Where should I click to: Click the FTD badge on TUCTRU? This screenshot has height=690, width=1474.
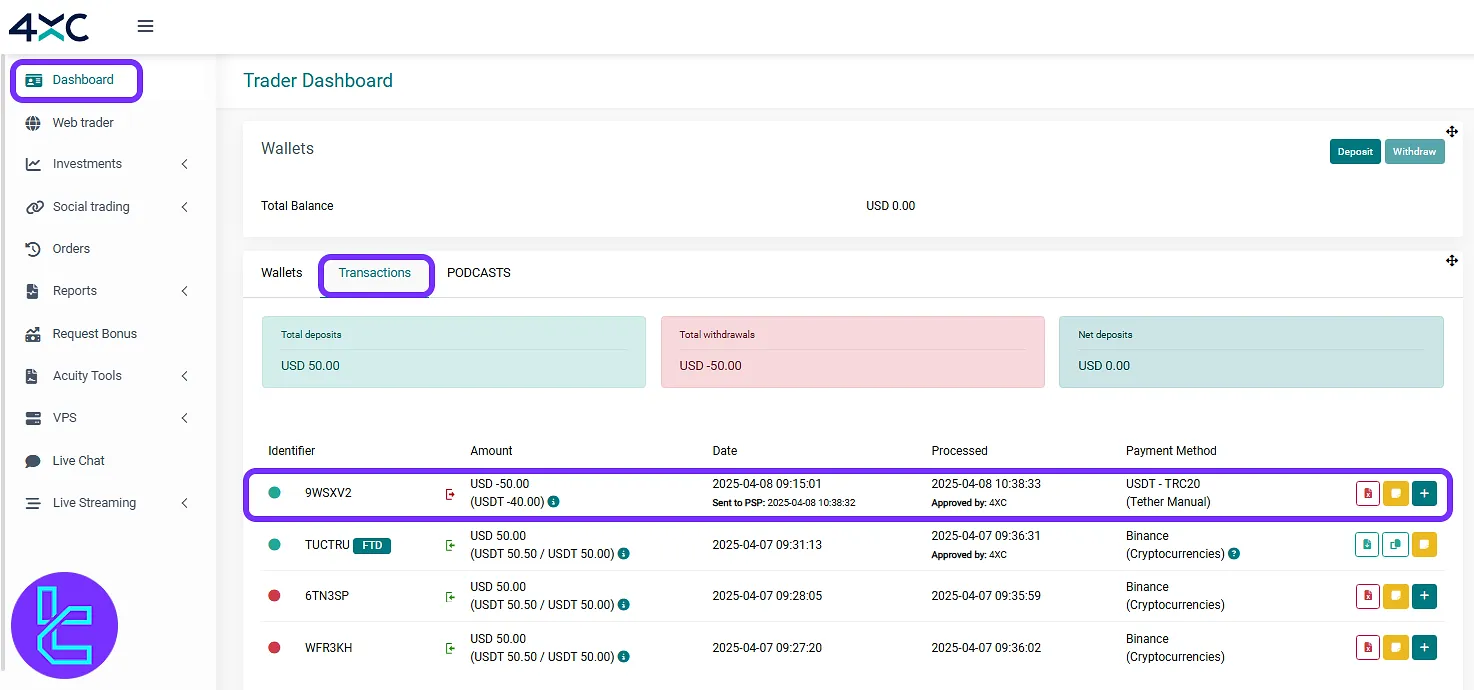(372, 545)
